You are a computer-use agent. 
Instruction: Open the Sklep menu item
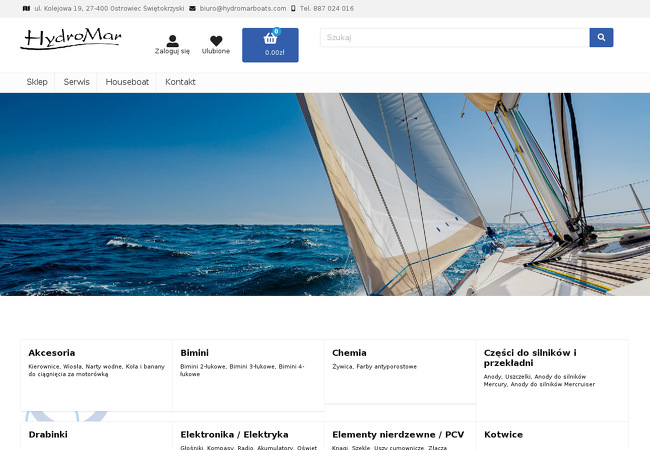point(37,82)
